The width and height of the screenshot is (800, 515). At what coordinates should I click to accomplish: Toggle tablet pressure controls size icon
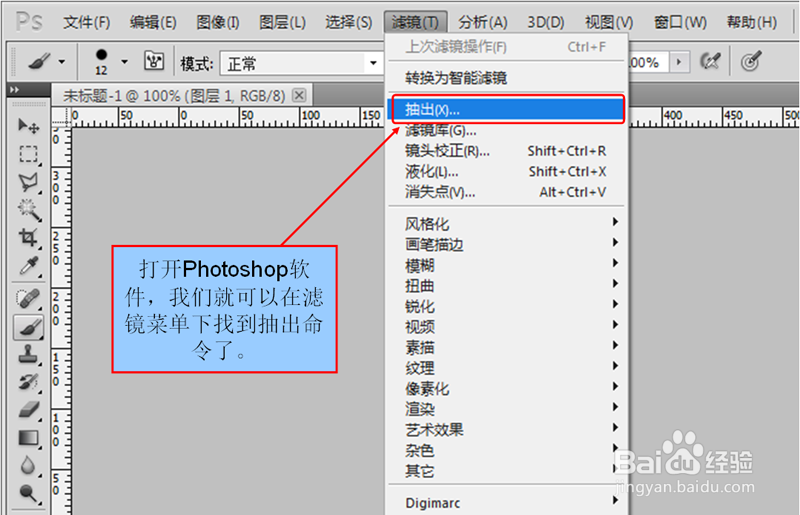[751, 62]
